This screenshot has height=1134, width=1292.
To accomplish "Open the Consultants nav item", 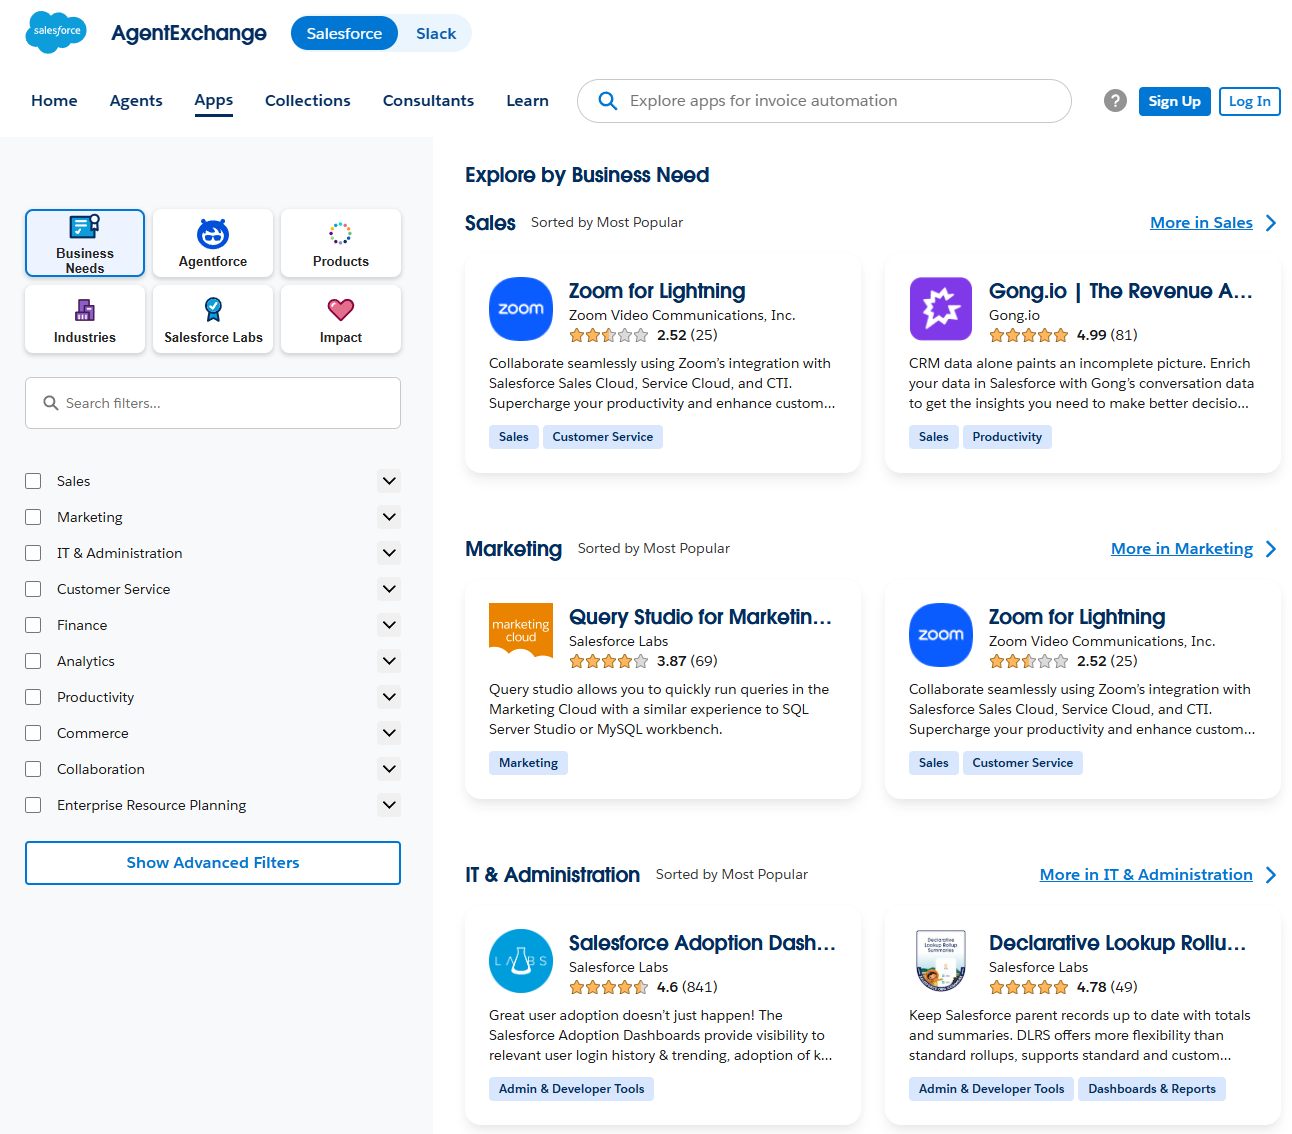I will pos(428,101).
